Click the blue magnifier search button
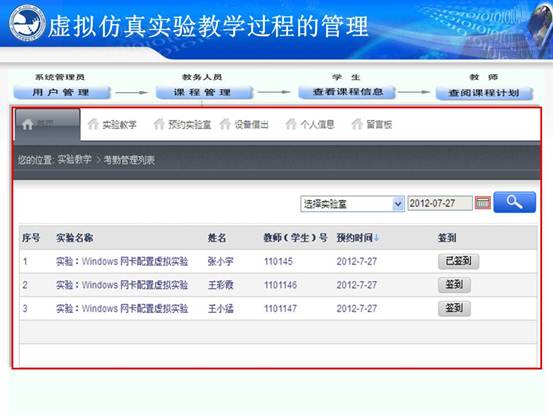The width and height of the screenshot is (553, 415). pyautogui.click(x=515, y=202)
